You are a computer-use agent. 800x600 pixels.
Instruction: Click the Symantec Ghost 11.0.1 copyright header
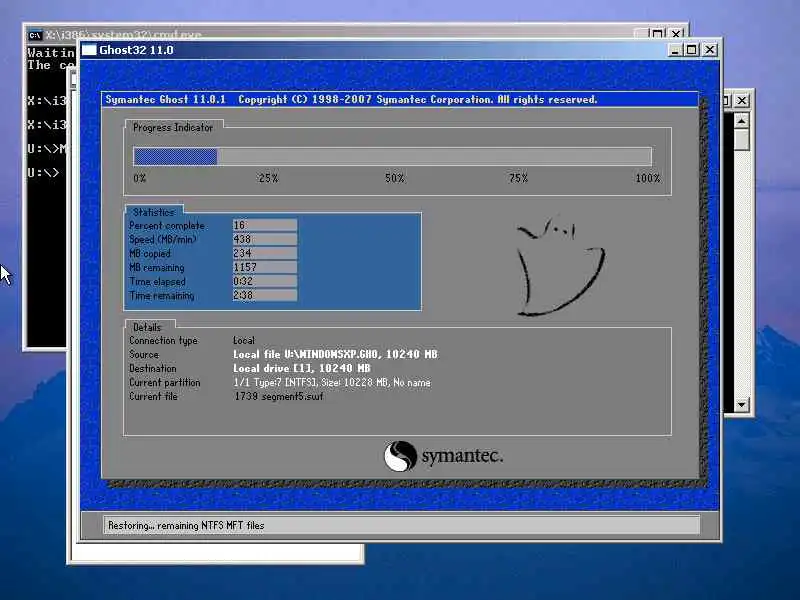(x=351, y=99)
